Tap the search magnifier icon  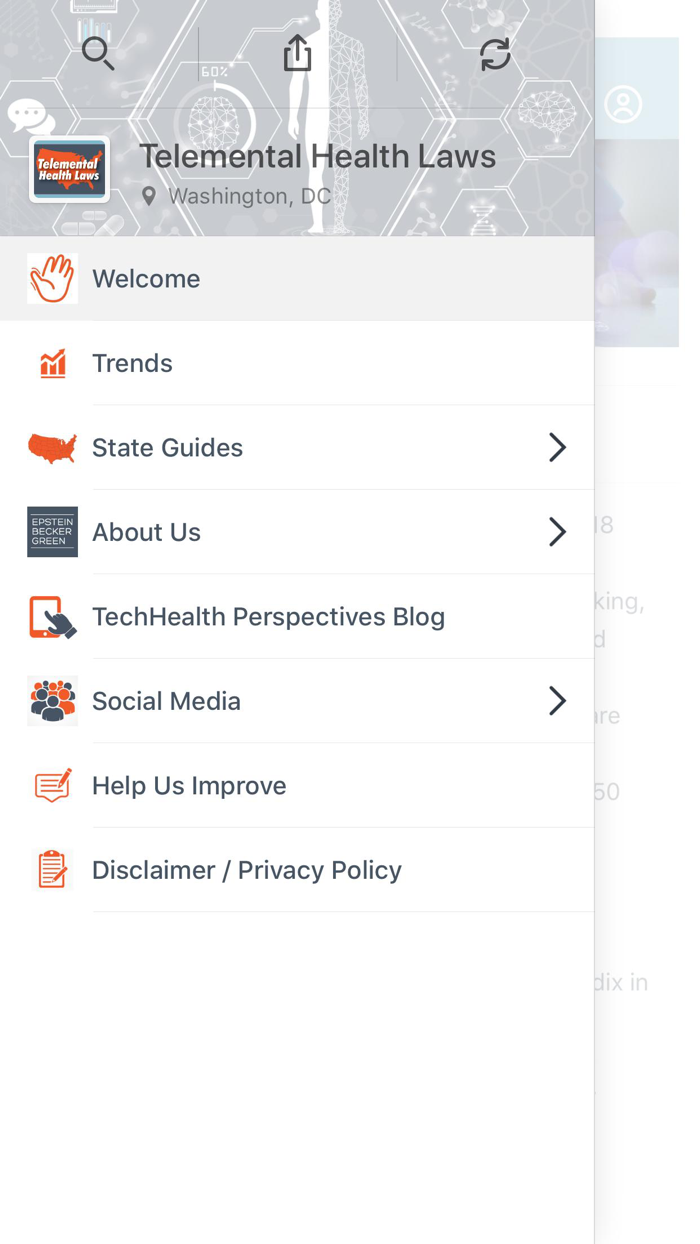click(98, 53)
